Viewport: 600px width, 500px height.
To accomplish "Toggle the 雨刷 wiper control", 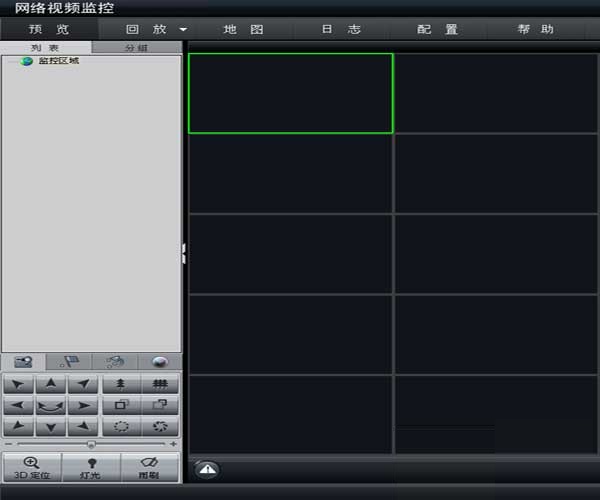I will pyautogui.click(x=150, y=468).
